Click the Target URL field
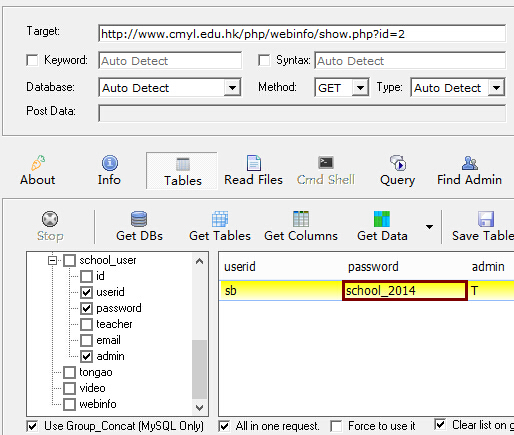Image resolution: width=514 pixels, height=435 pixels. [302, 34]
